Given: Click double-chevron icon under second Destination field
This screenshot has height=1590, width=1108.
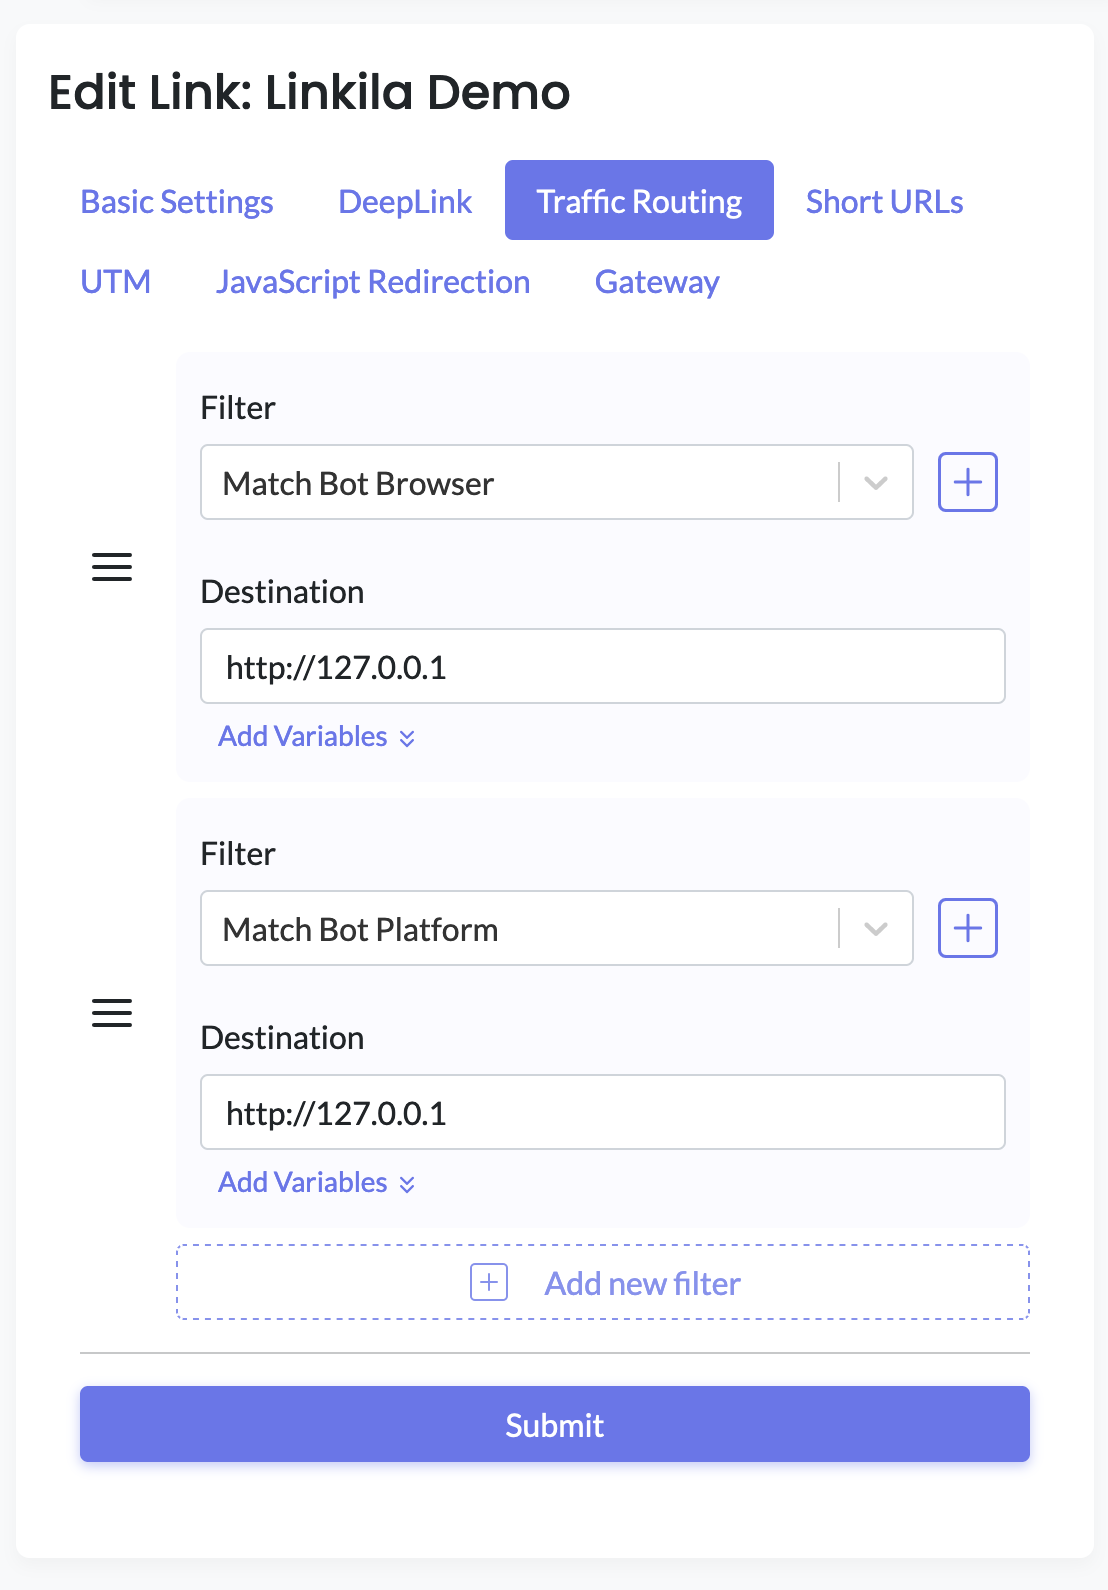Looking at the screenshot, I should (407, 1184).
